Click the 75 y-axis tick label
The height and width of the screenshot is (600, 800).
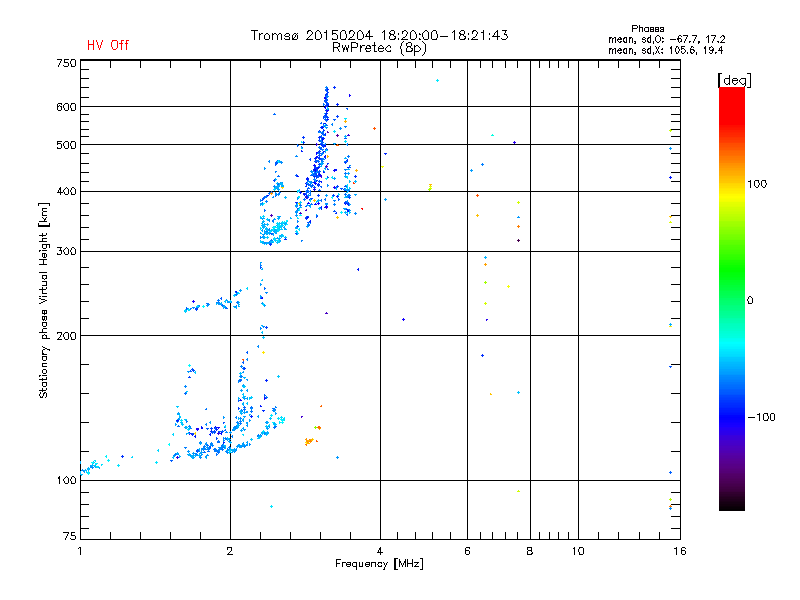(70, 536)
